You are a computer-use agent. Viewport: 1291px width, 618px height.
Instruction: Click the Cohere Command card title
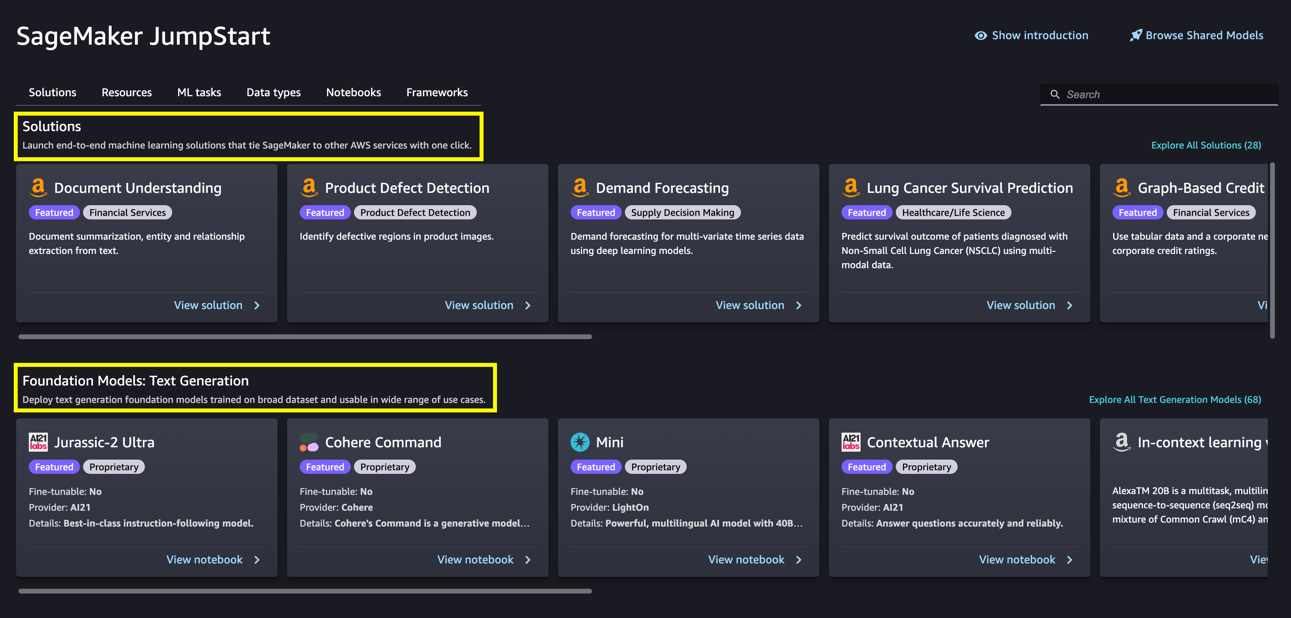coord(383,442)
